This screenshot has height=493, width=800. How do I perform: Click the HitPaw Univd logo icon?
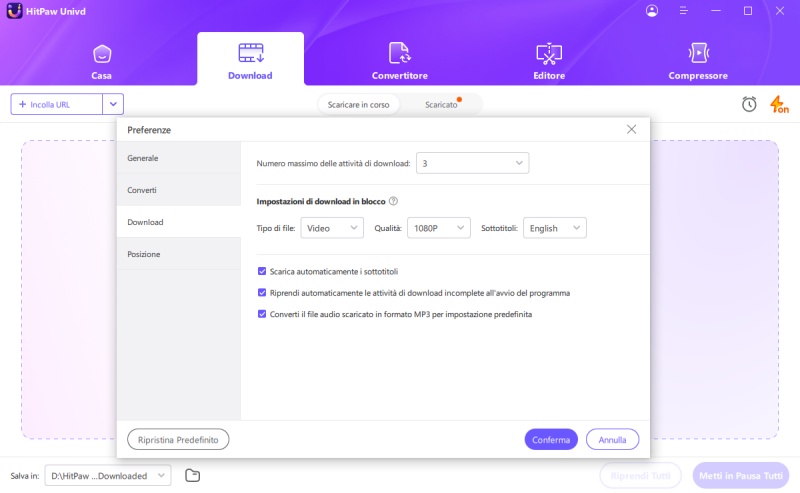click(x=14, y=11)
